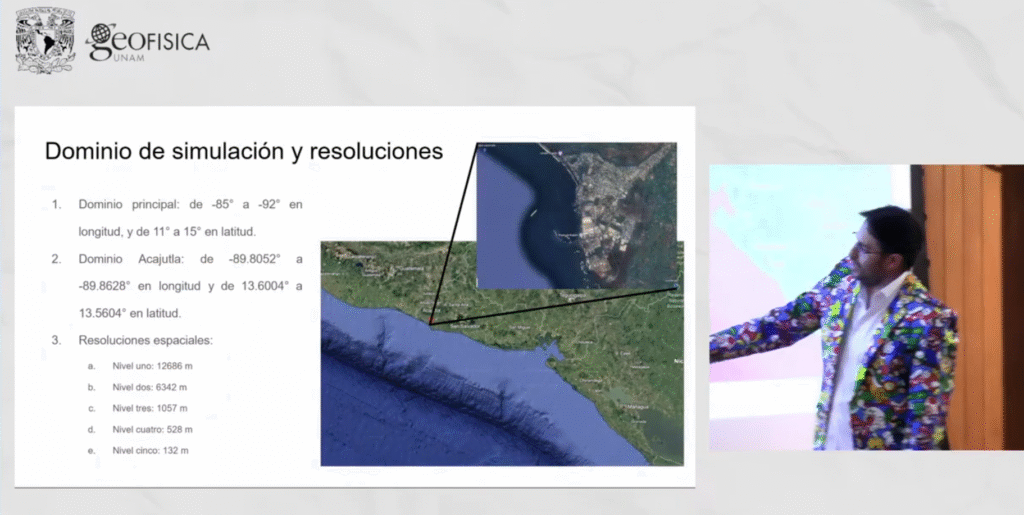The height and width of the screenshot is (515, 1024).
Task: Click the 'Dominio principal' list item
Action: 189,218
